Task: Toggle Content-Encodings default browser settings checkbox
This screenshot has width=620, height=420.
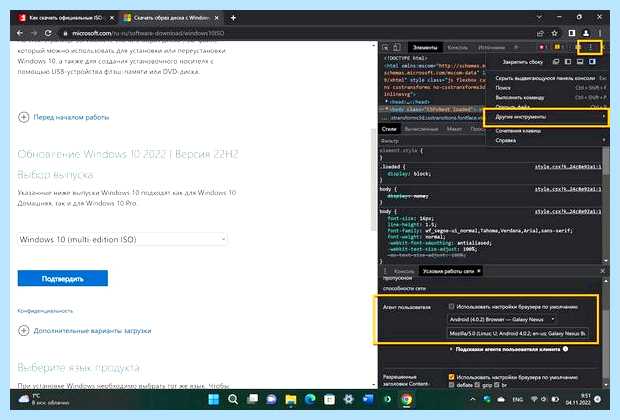Action: pos(452,377)
